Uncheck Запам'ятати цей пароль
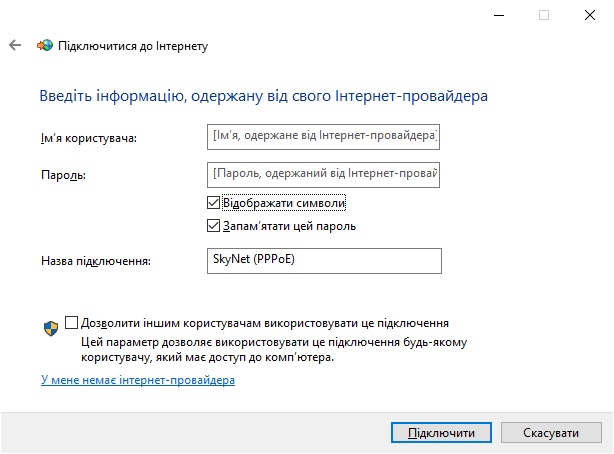This screenshot has width=614, height=454. click(x=213, y=226)
